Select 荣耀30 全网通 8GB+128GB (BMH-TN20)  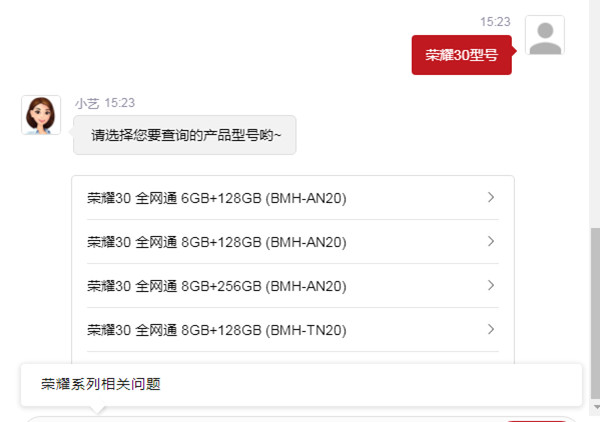293,330
